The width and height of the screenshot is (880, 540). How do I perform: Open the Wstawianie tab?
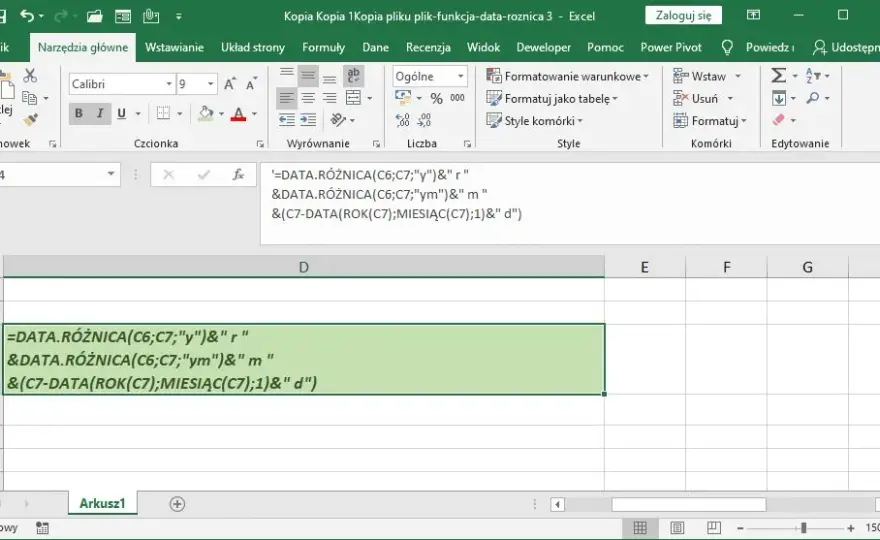click(174, 48)
